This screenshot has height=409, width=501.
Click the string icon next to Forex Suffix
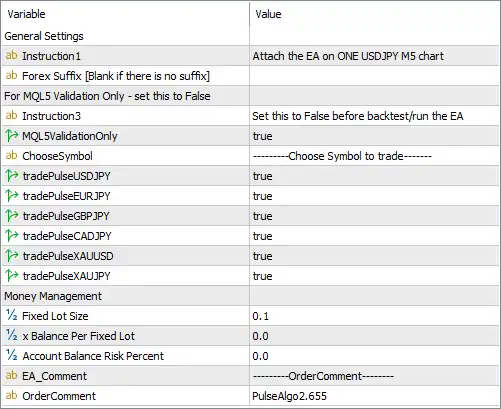pos(11,75)
